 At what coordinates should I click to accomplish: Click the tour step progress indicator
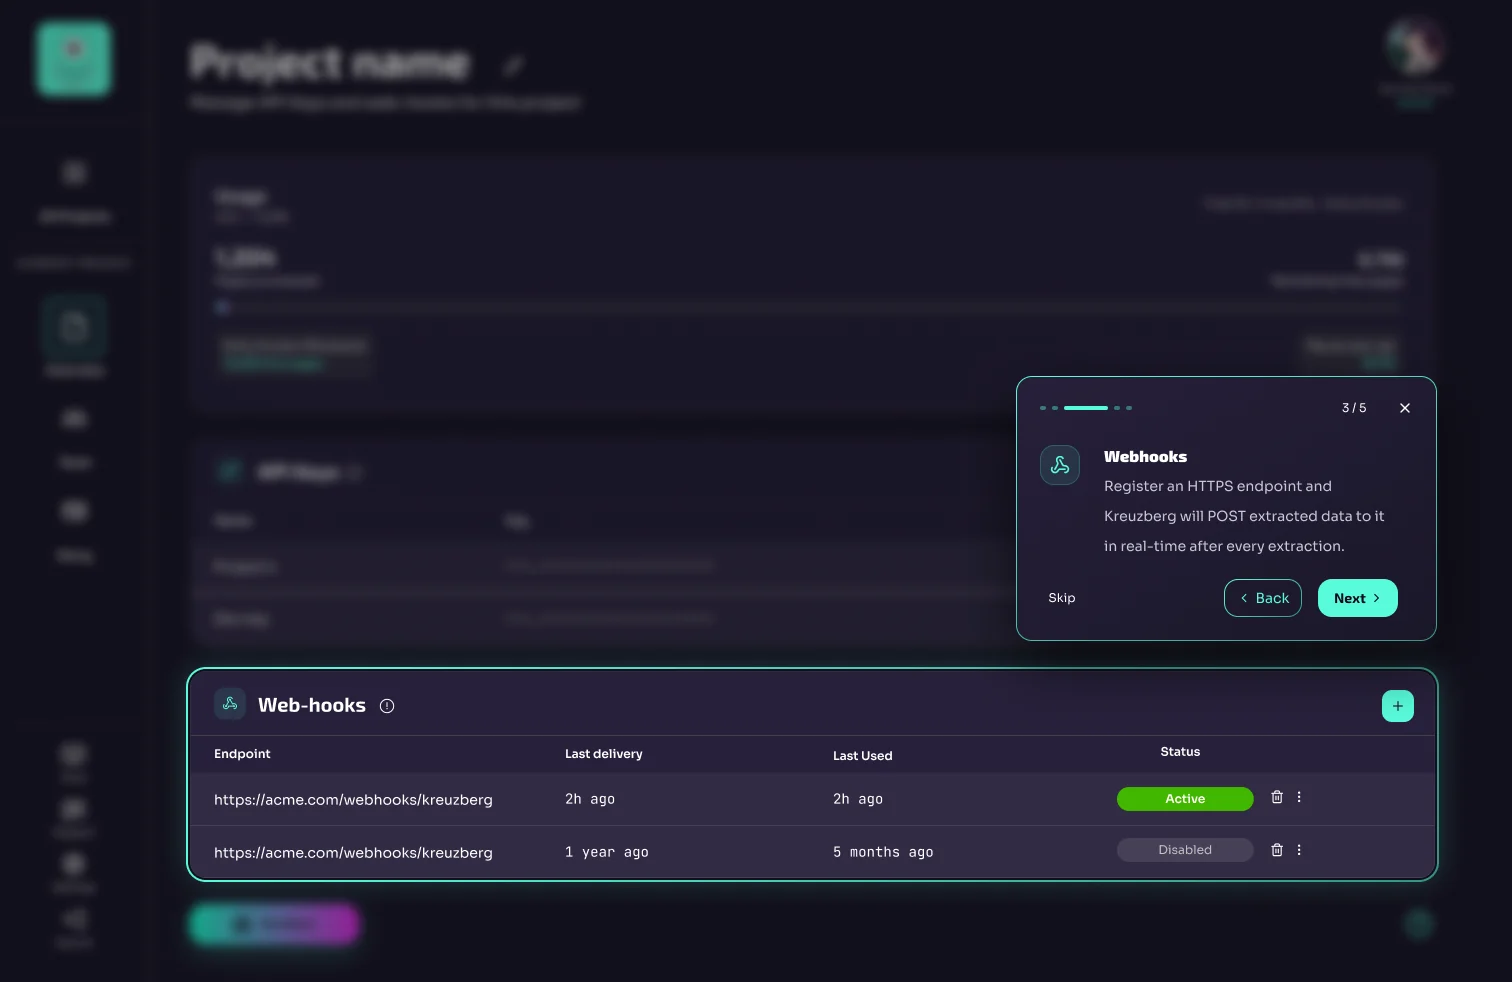point(1086,408)
